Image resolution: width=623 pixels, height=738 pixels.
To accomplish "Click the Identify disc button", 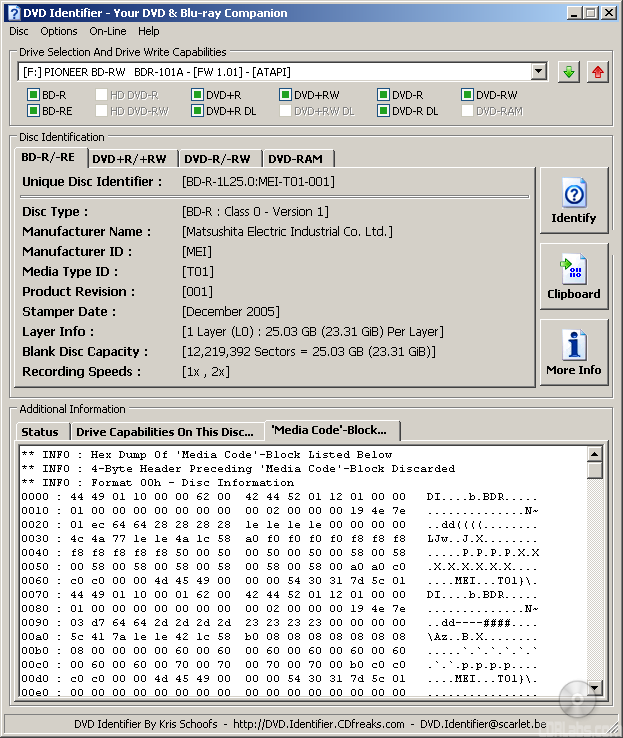I will click(573, 200).
